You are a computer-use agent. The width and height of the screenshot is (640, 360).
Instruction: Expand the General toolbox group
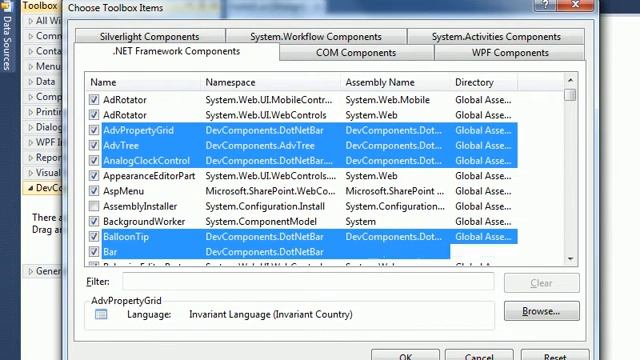tap(31, 271)
